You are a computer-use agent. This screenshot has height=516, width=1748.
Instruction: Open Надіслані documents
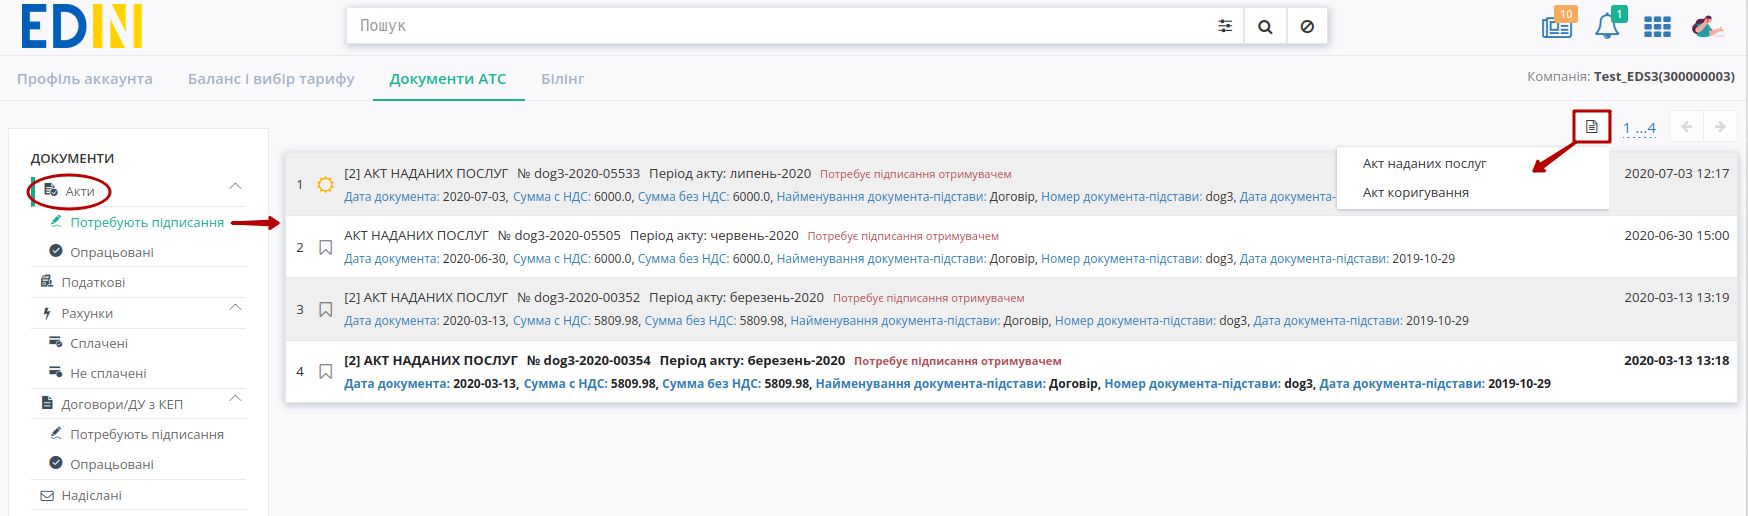click(x=91, y=495)
